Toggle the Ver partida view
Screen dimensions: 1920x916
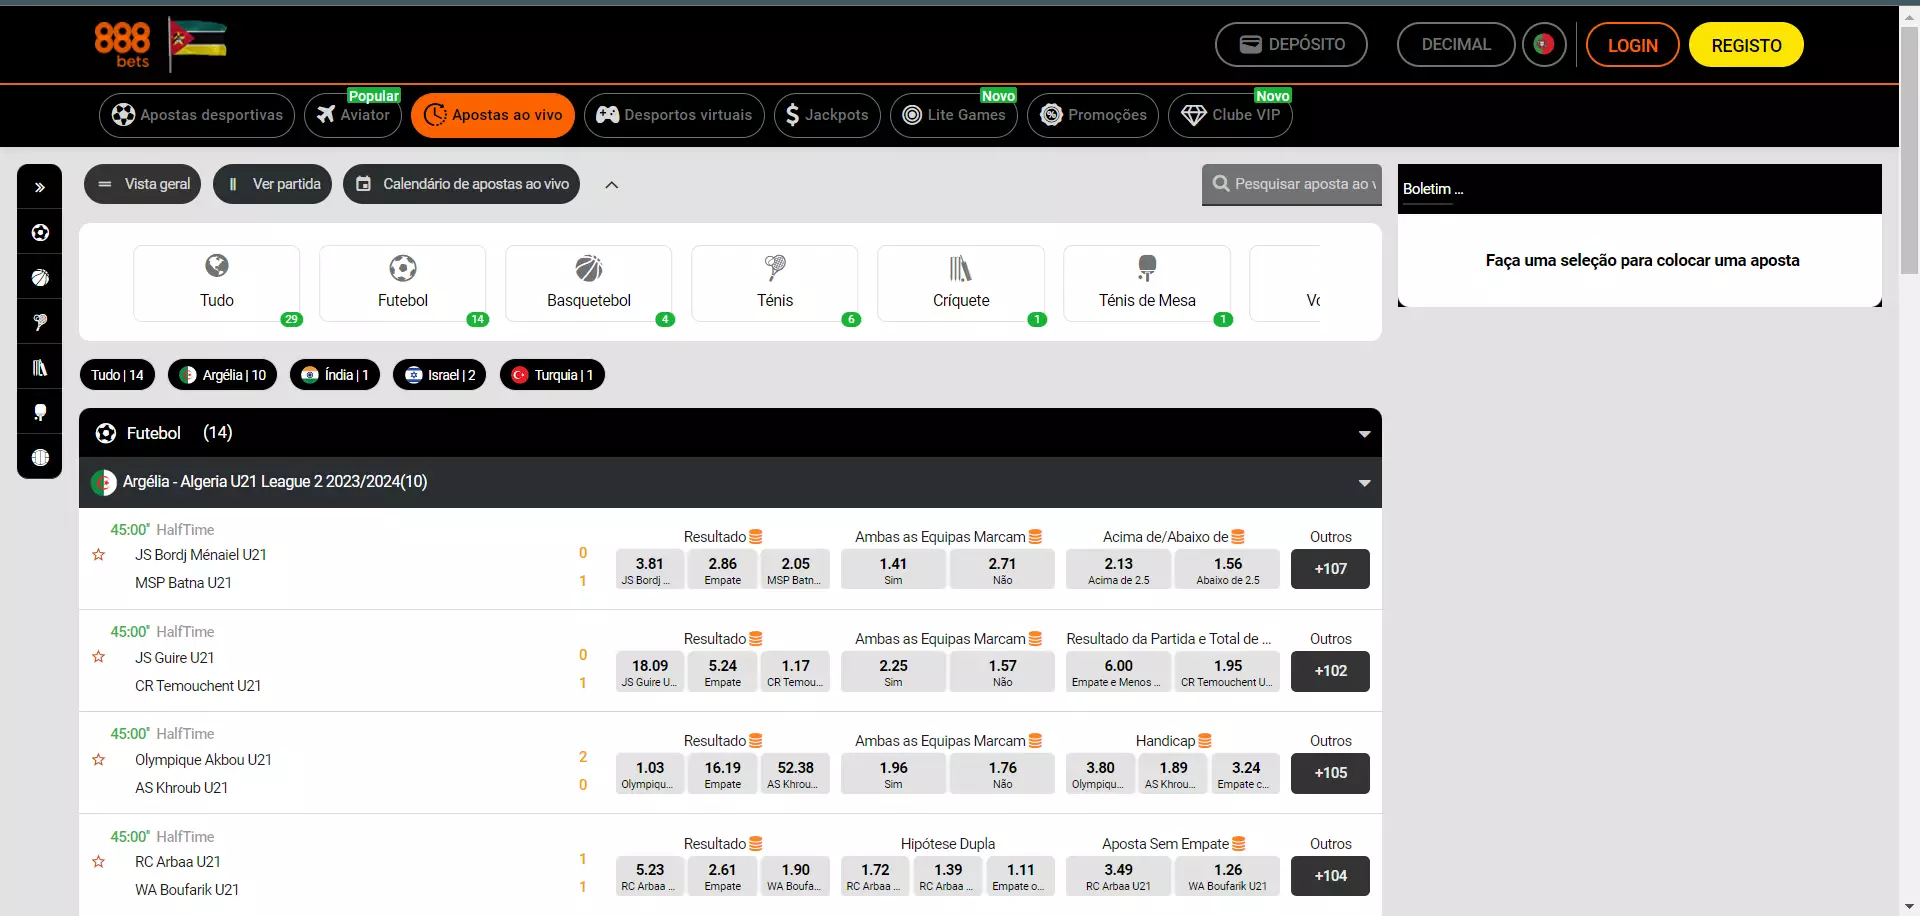(272, 184)
